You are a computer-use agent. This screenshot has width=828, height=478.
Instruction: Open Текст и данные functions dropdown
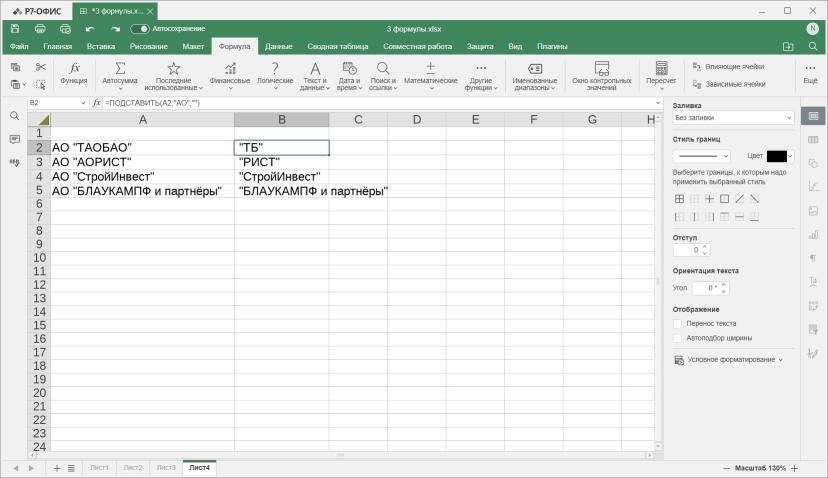point(315,76)
